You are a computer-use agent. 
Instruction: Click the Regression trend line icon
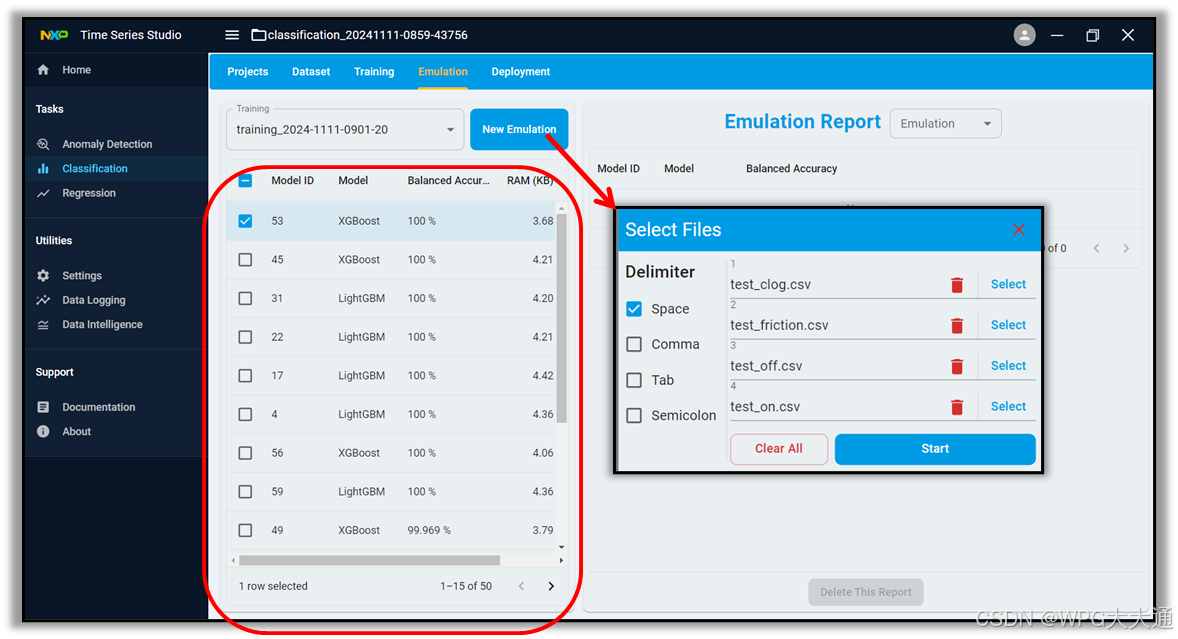(43, 194)
